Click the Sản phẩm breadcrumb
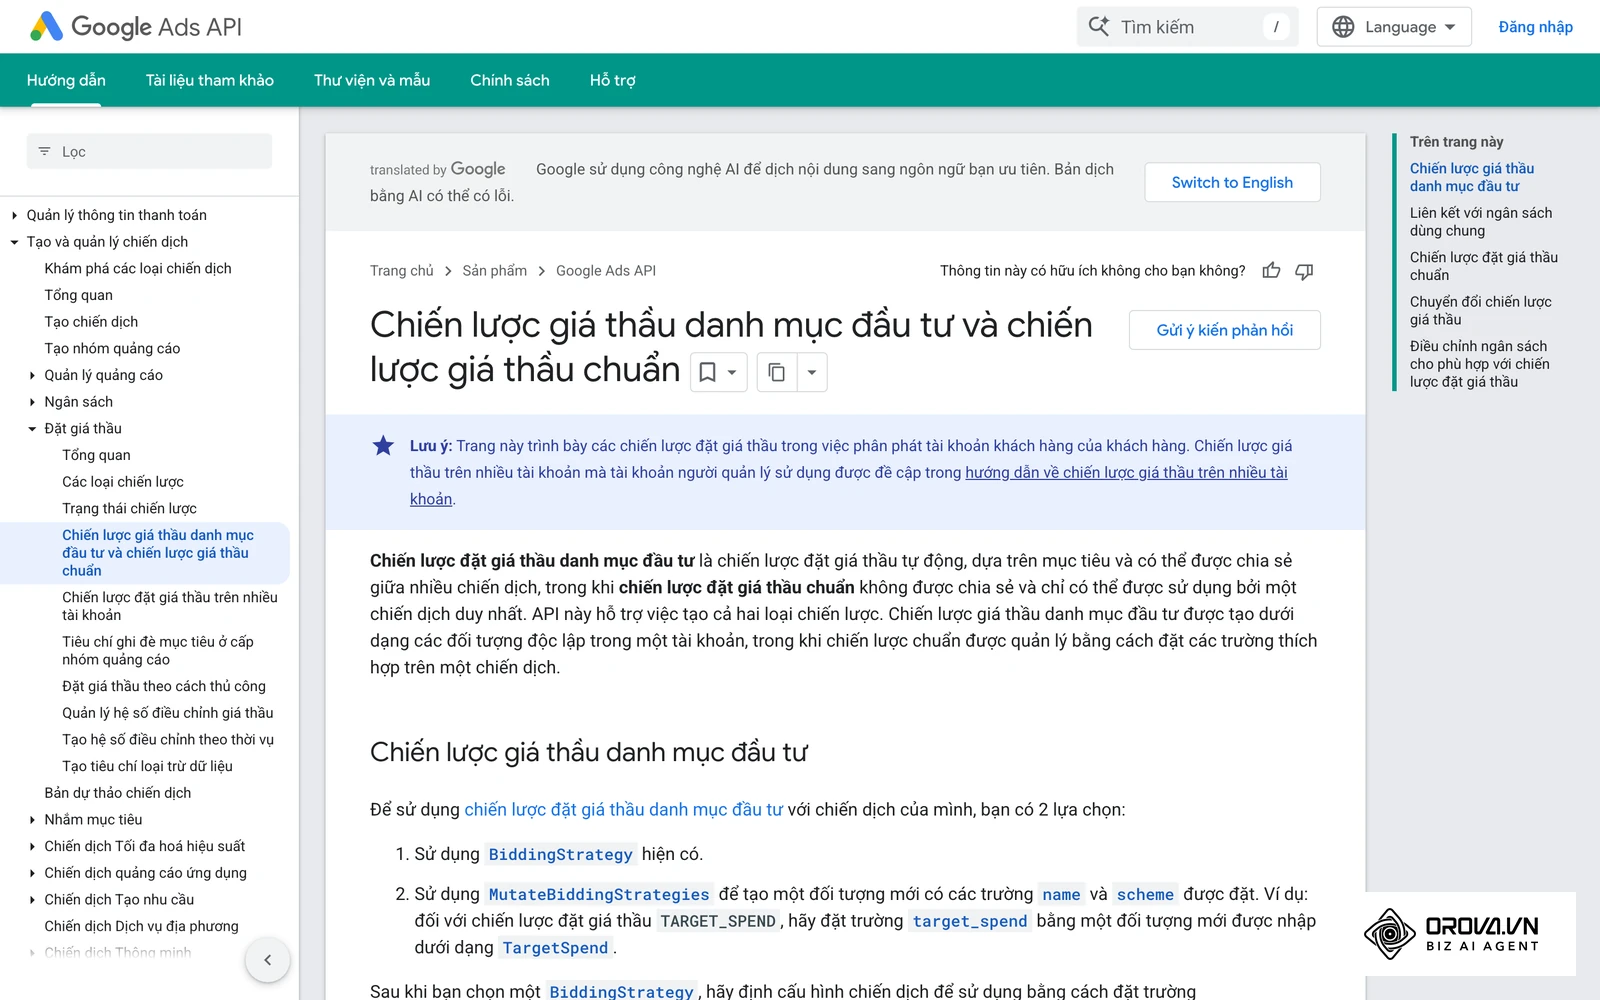1600x1000 pixels. point(494,271)
